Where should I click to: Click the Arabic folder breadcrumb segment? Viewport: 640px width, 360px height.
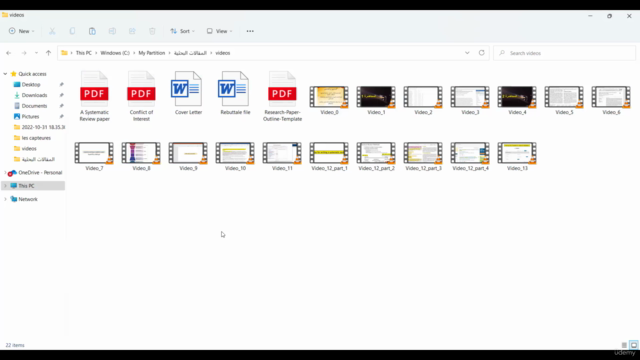tap(190, 53)
